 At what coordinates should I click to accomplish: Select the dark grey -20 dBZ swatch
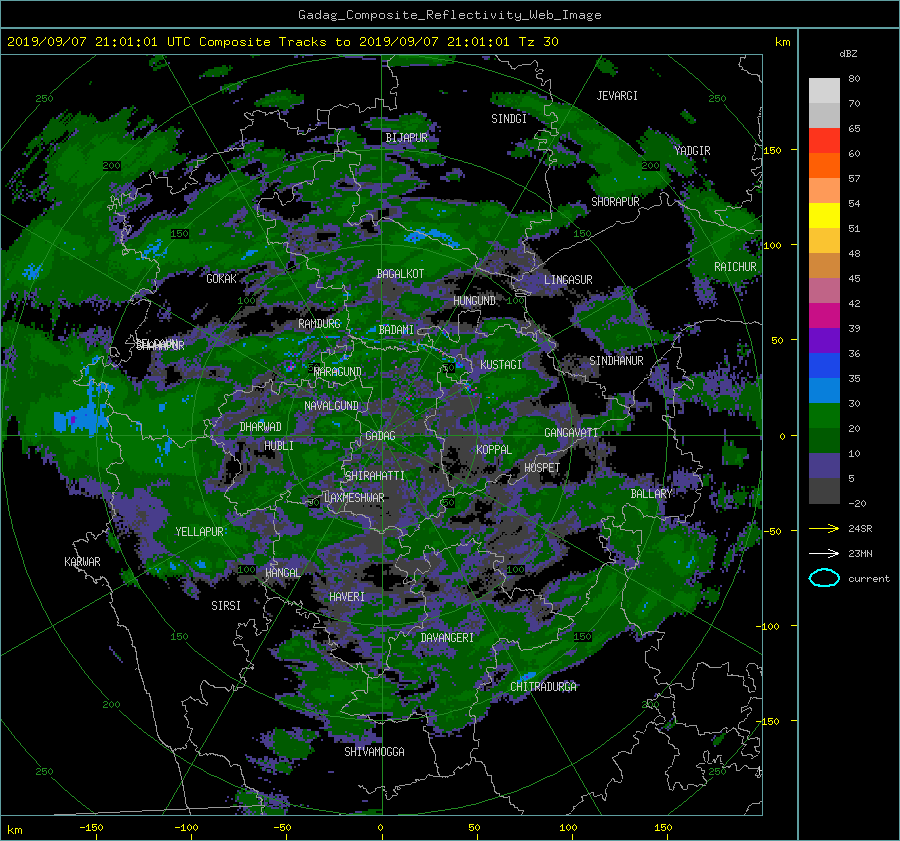pos(824,491)
